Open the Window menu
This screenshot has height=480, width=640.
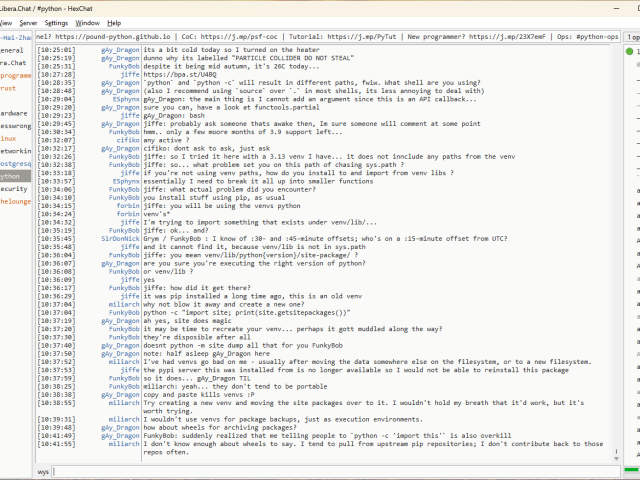(87, 22)
